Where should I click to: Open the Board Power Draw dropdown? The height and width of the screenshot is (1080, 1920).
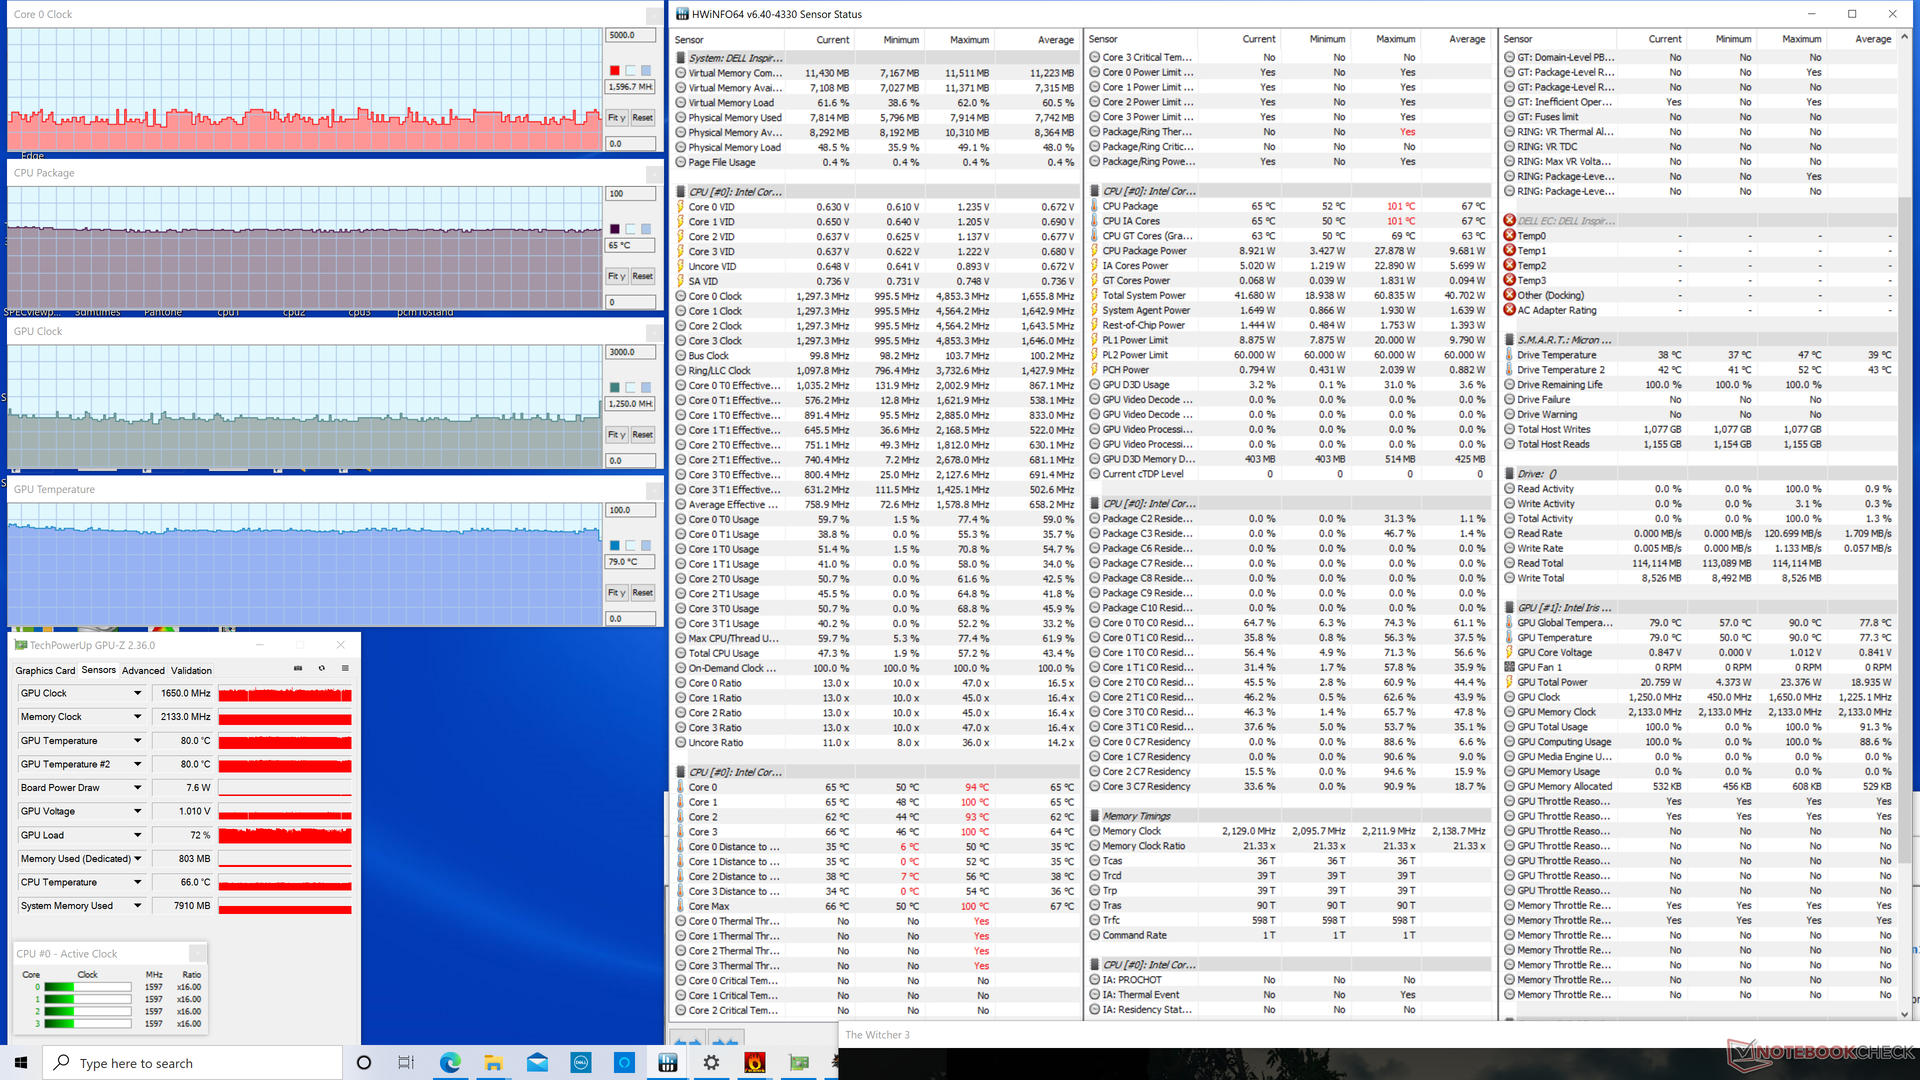pos(138,788)
